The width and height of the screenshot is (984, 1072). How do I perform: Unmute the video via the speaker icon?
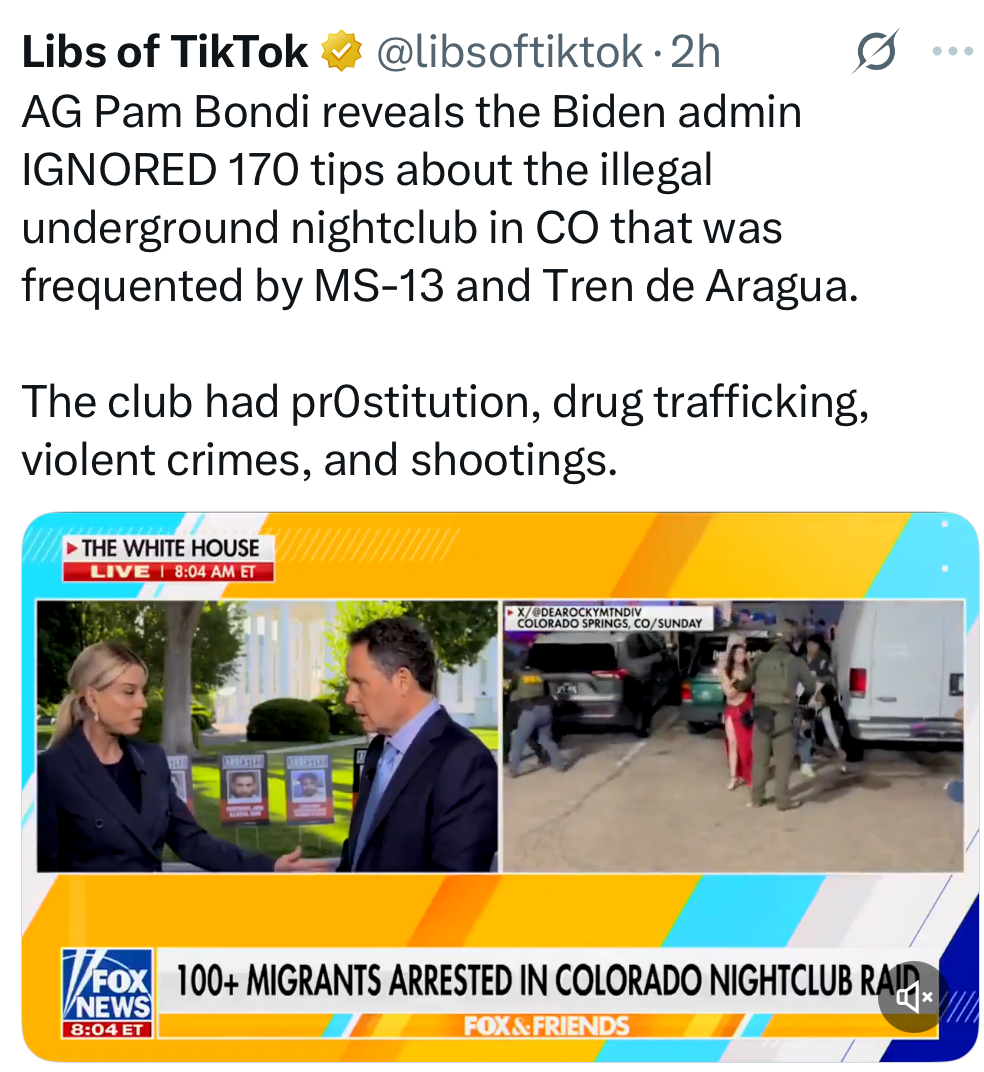click(x=914, y=997)
